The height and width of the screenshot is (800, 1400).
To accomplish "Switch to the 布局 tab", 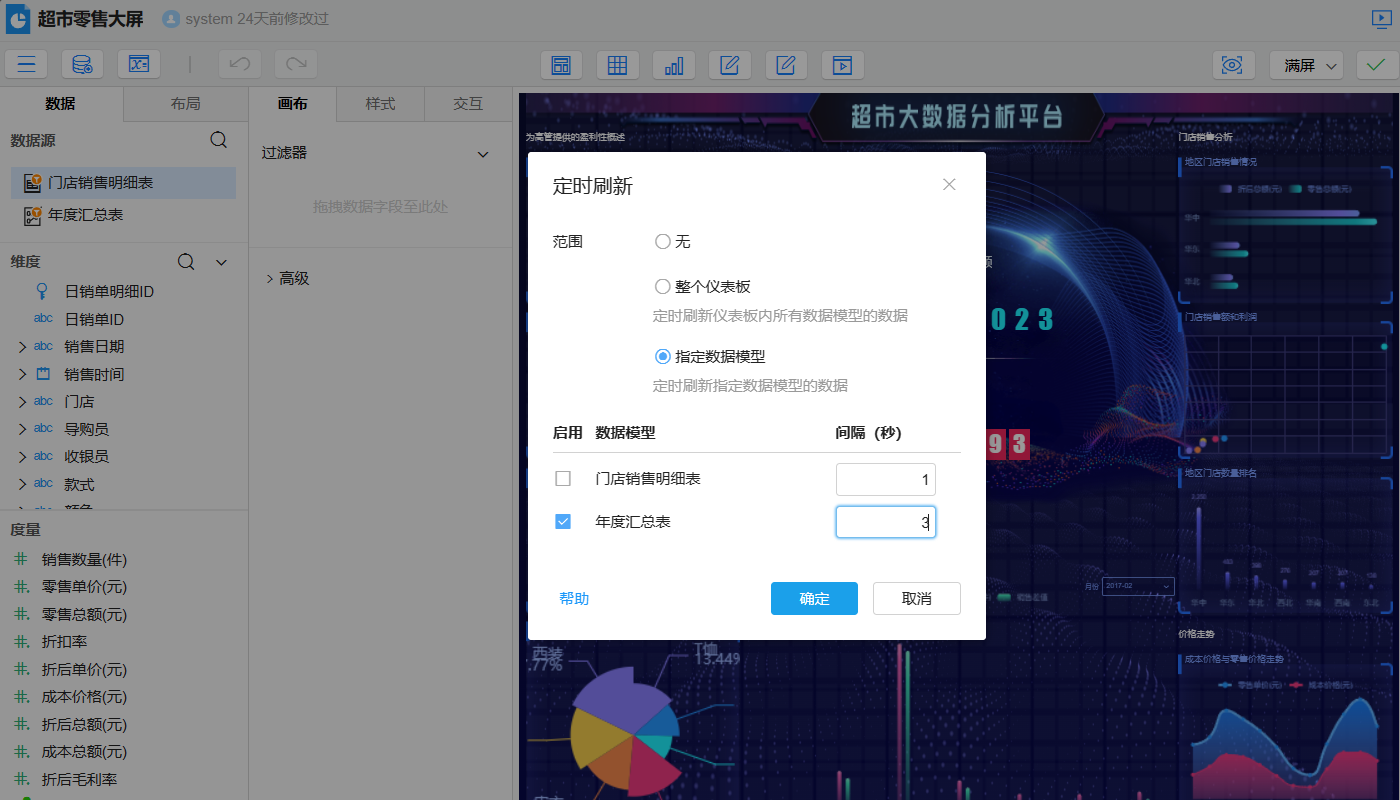I will (x=185, y=103).
